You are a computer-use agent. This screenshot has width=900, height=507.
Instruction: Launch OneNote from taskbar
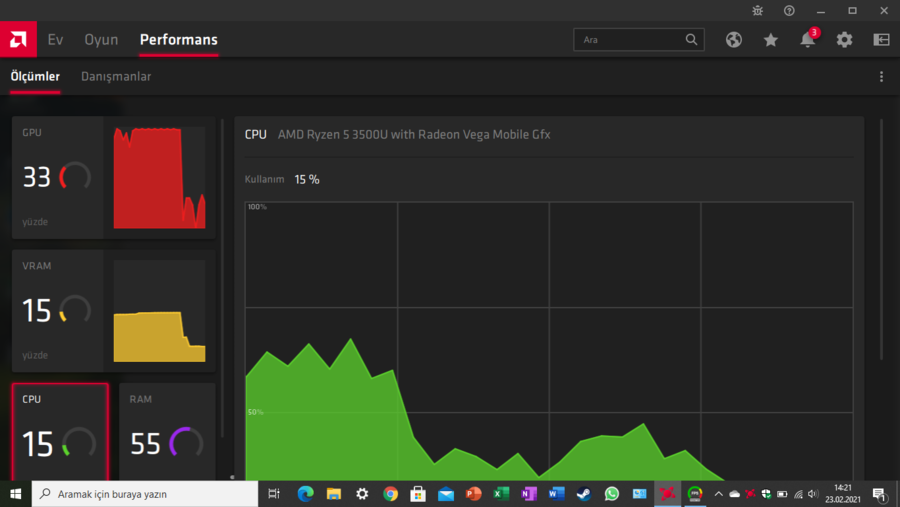click(x=529, y=494)
